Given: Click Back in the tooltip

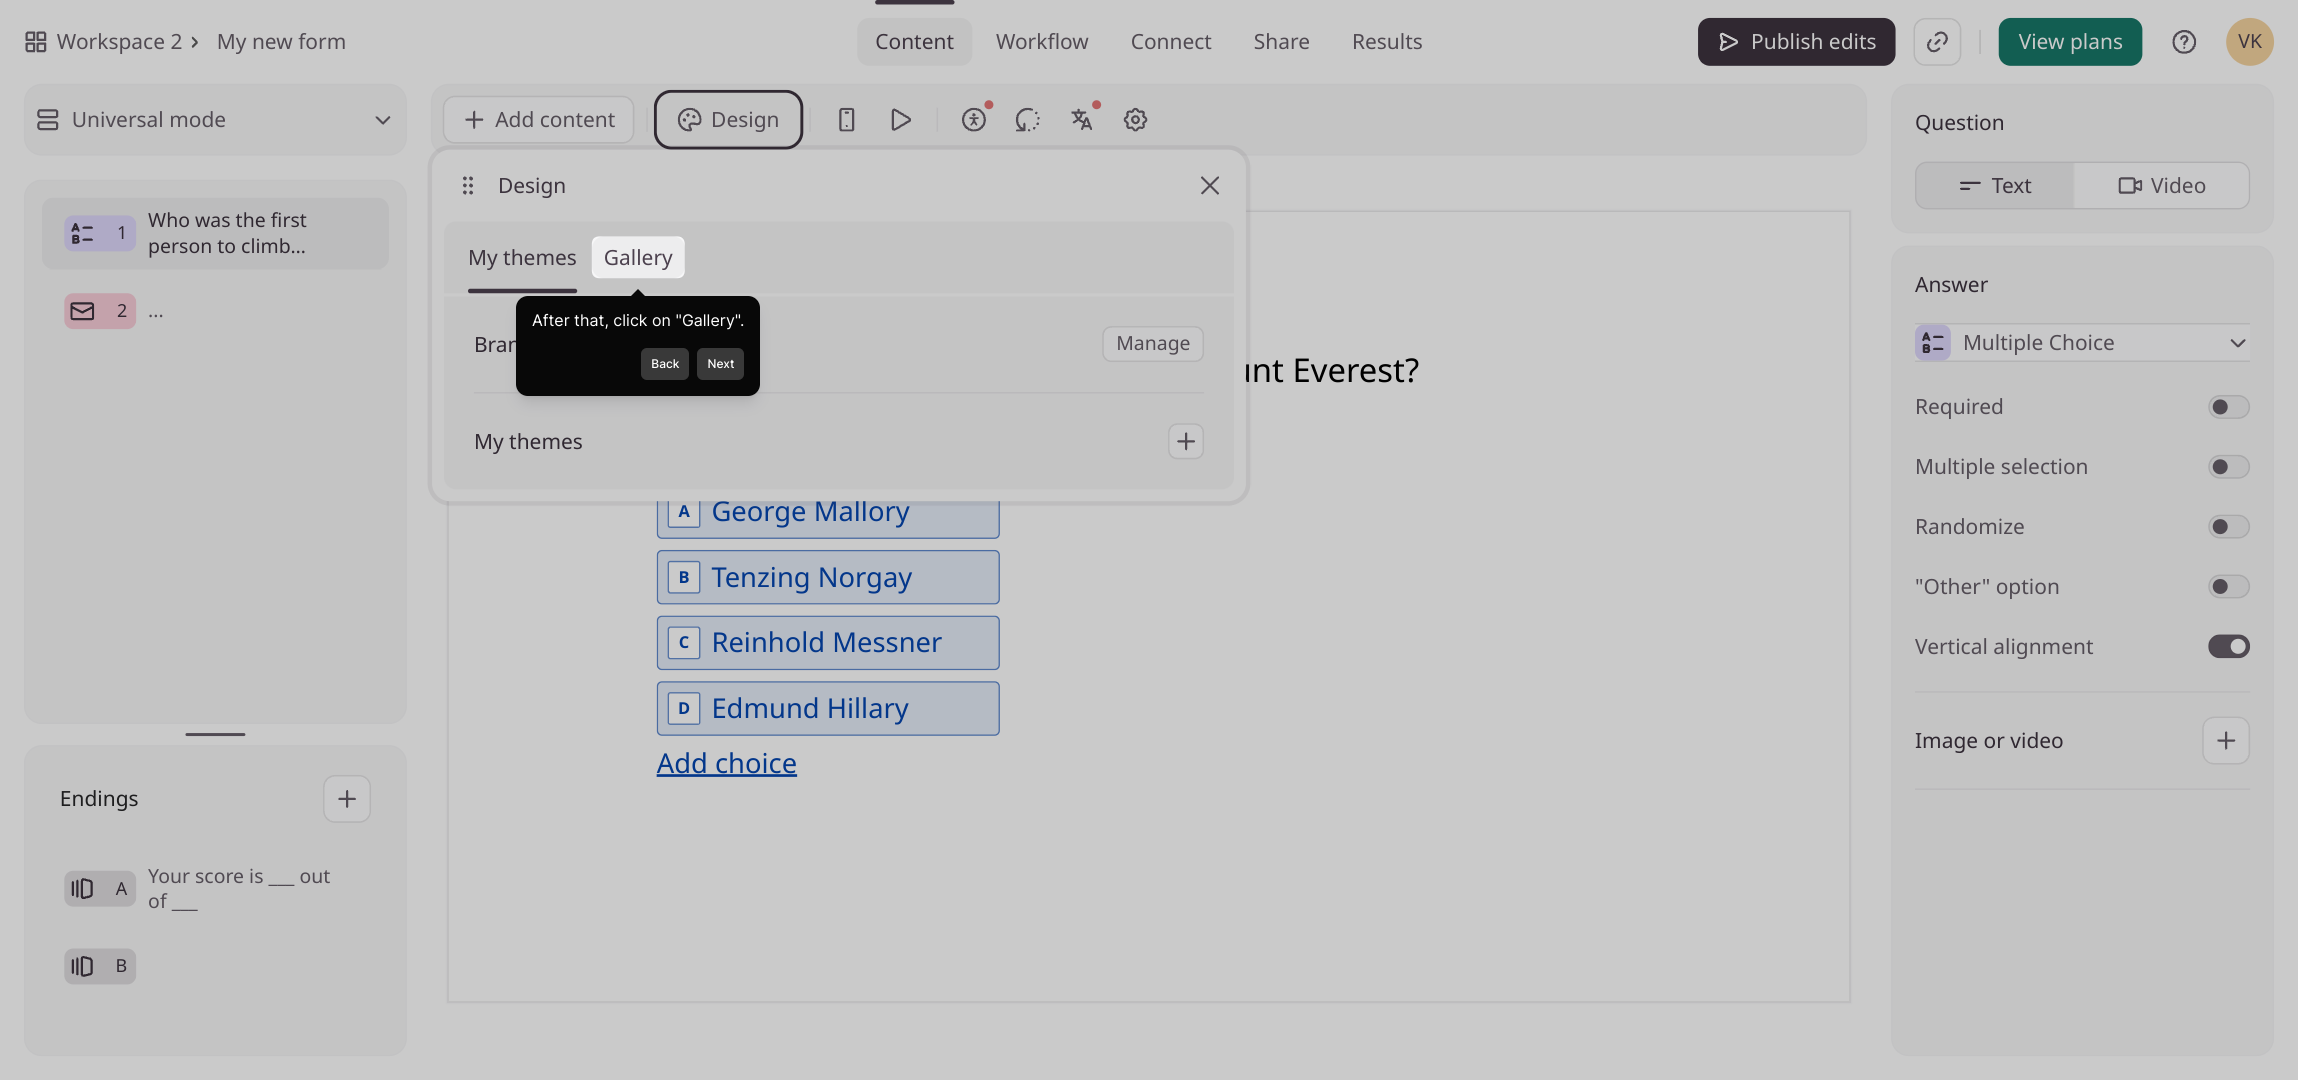Looking at the screenshot, I should tap(664, 364).
